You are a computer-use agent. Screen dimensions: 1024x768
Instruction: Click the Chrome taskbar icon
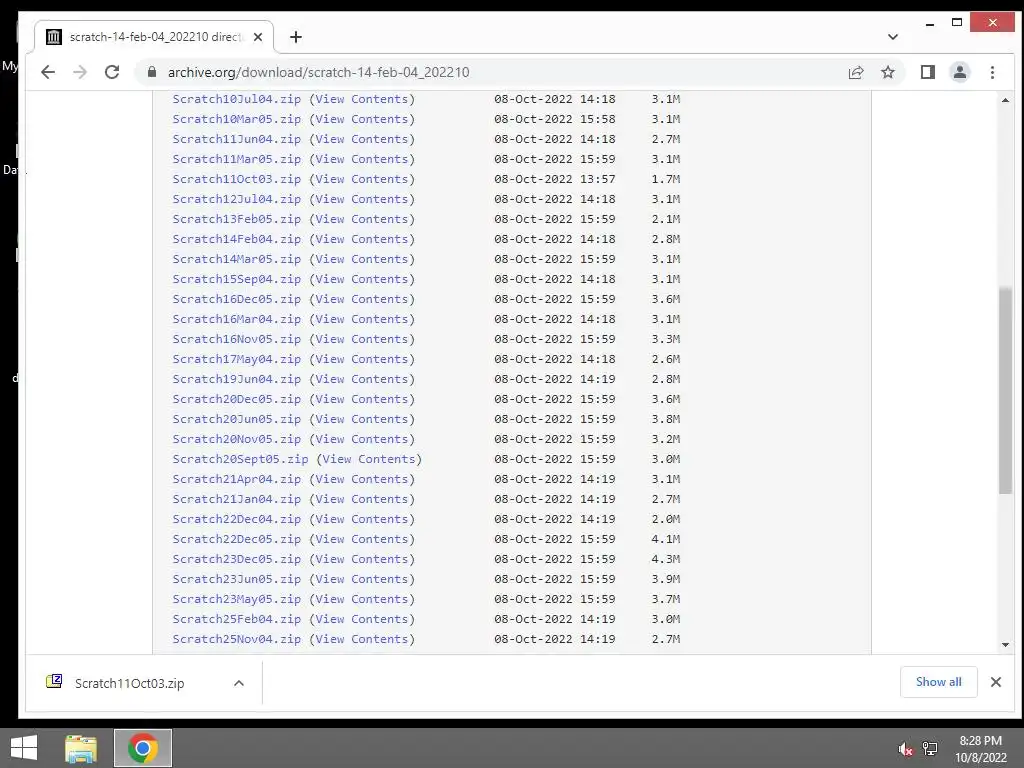click(143, 748)
